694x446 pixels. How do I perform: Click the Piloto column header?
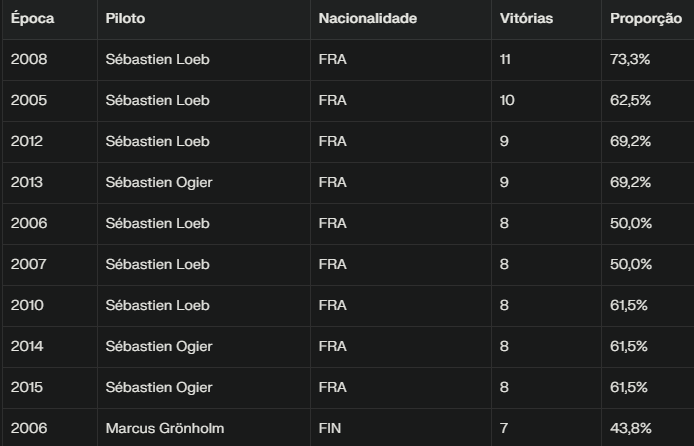click(x=125, y=19)
